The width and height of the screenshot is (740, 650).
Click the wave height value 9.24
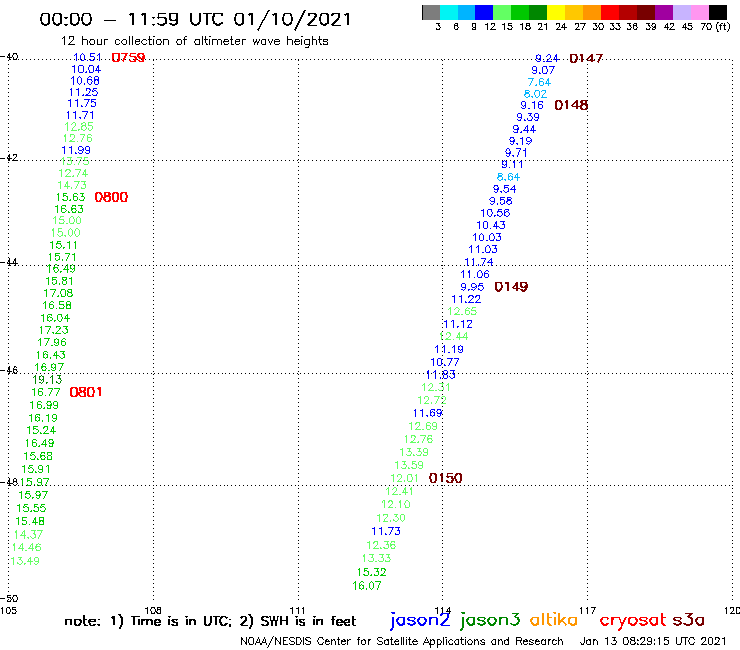[547, 59]
